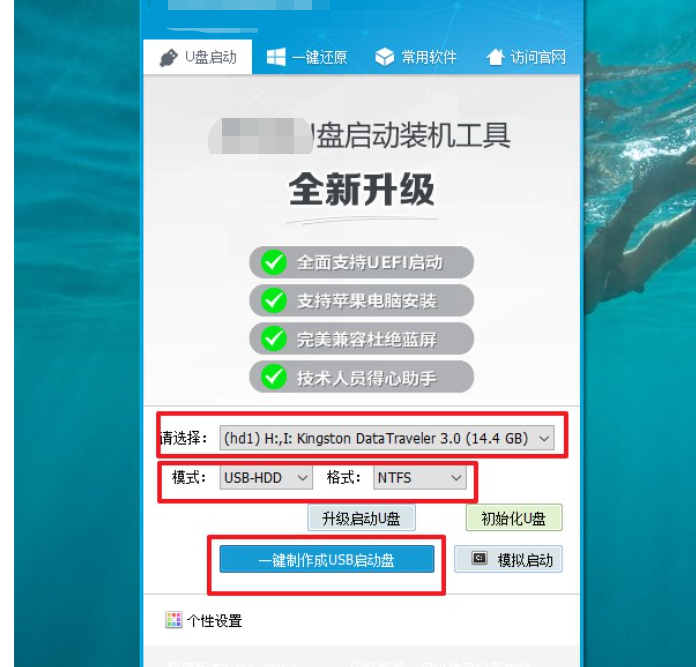Click the green checkmark beside 支持苹果电脑安装
This screenshot has height=667, width=696.
(273, 300)
